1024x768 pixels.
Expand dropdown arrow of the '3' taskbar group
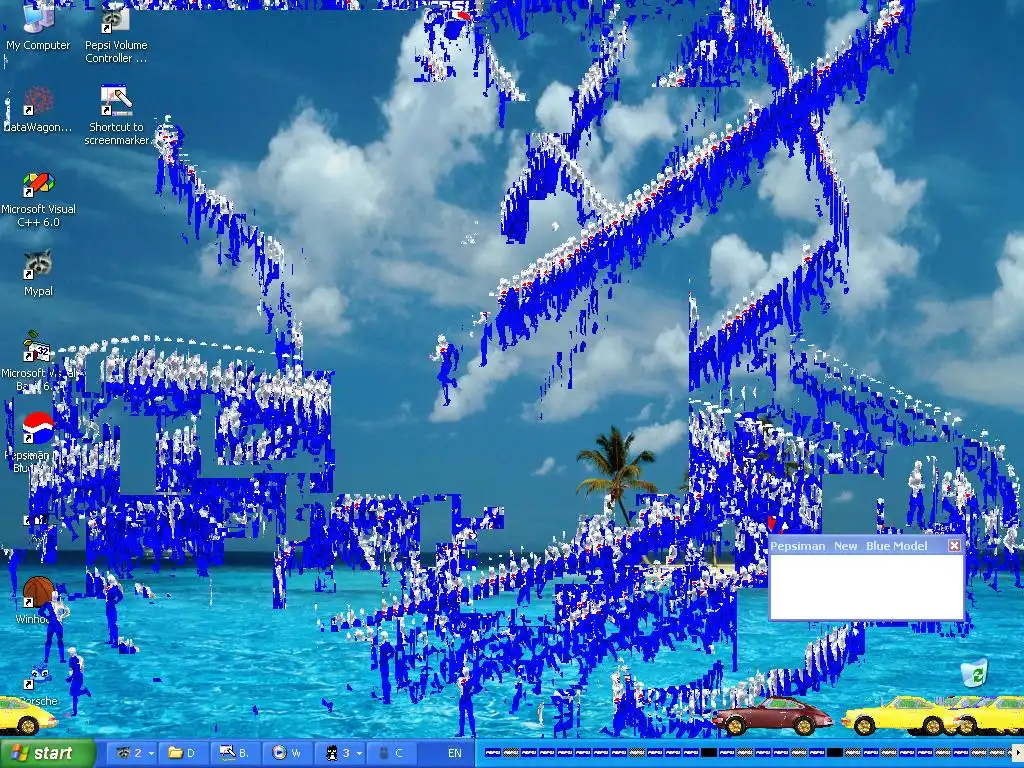click(x=359, y=754)
